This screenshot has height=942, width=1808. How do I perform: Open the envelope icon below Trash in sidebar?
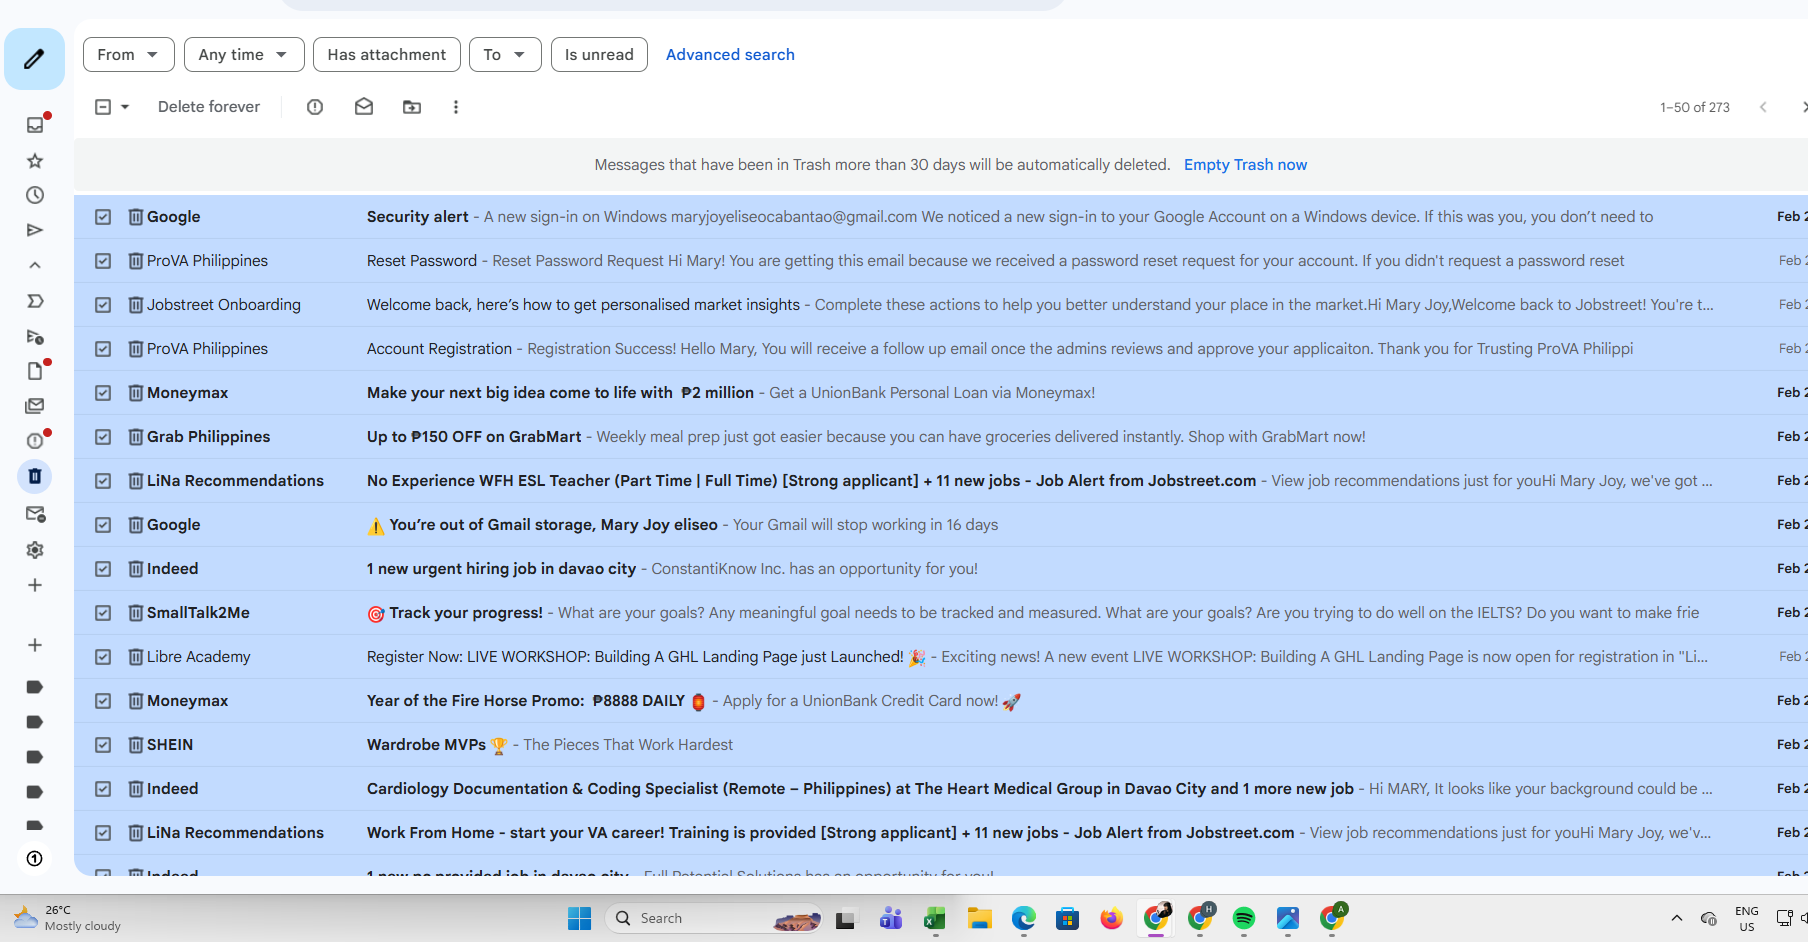click(x=35, y=514)
